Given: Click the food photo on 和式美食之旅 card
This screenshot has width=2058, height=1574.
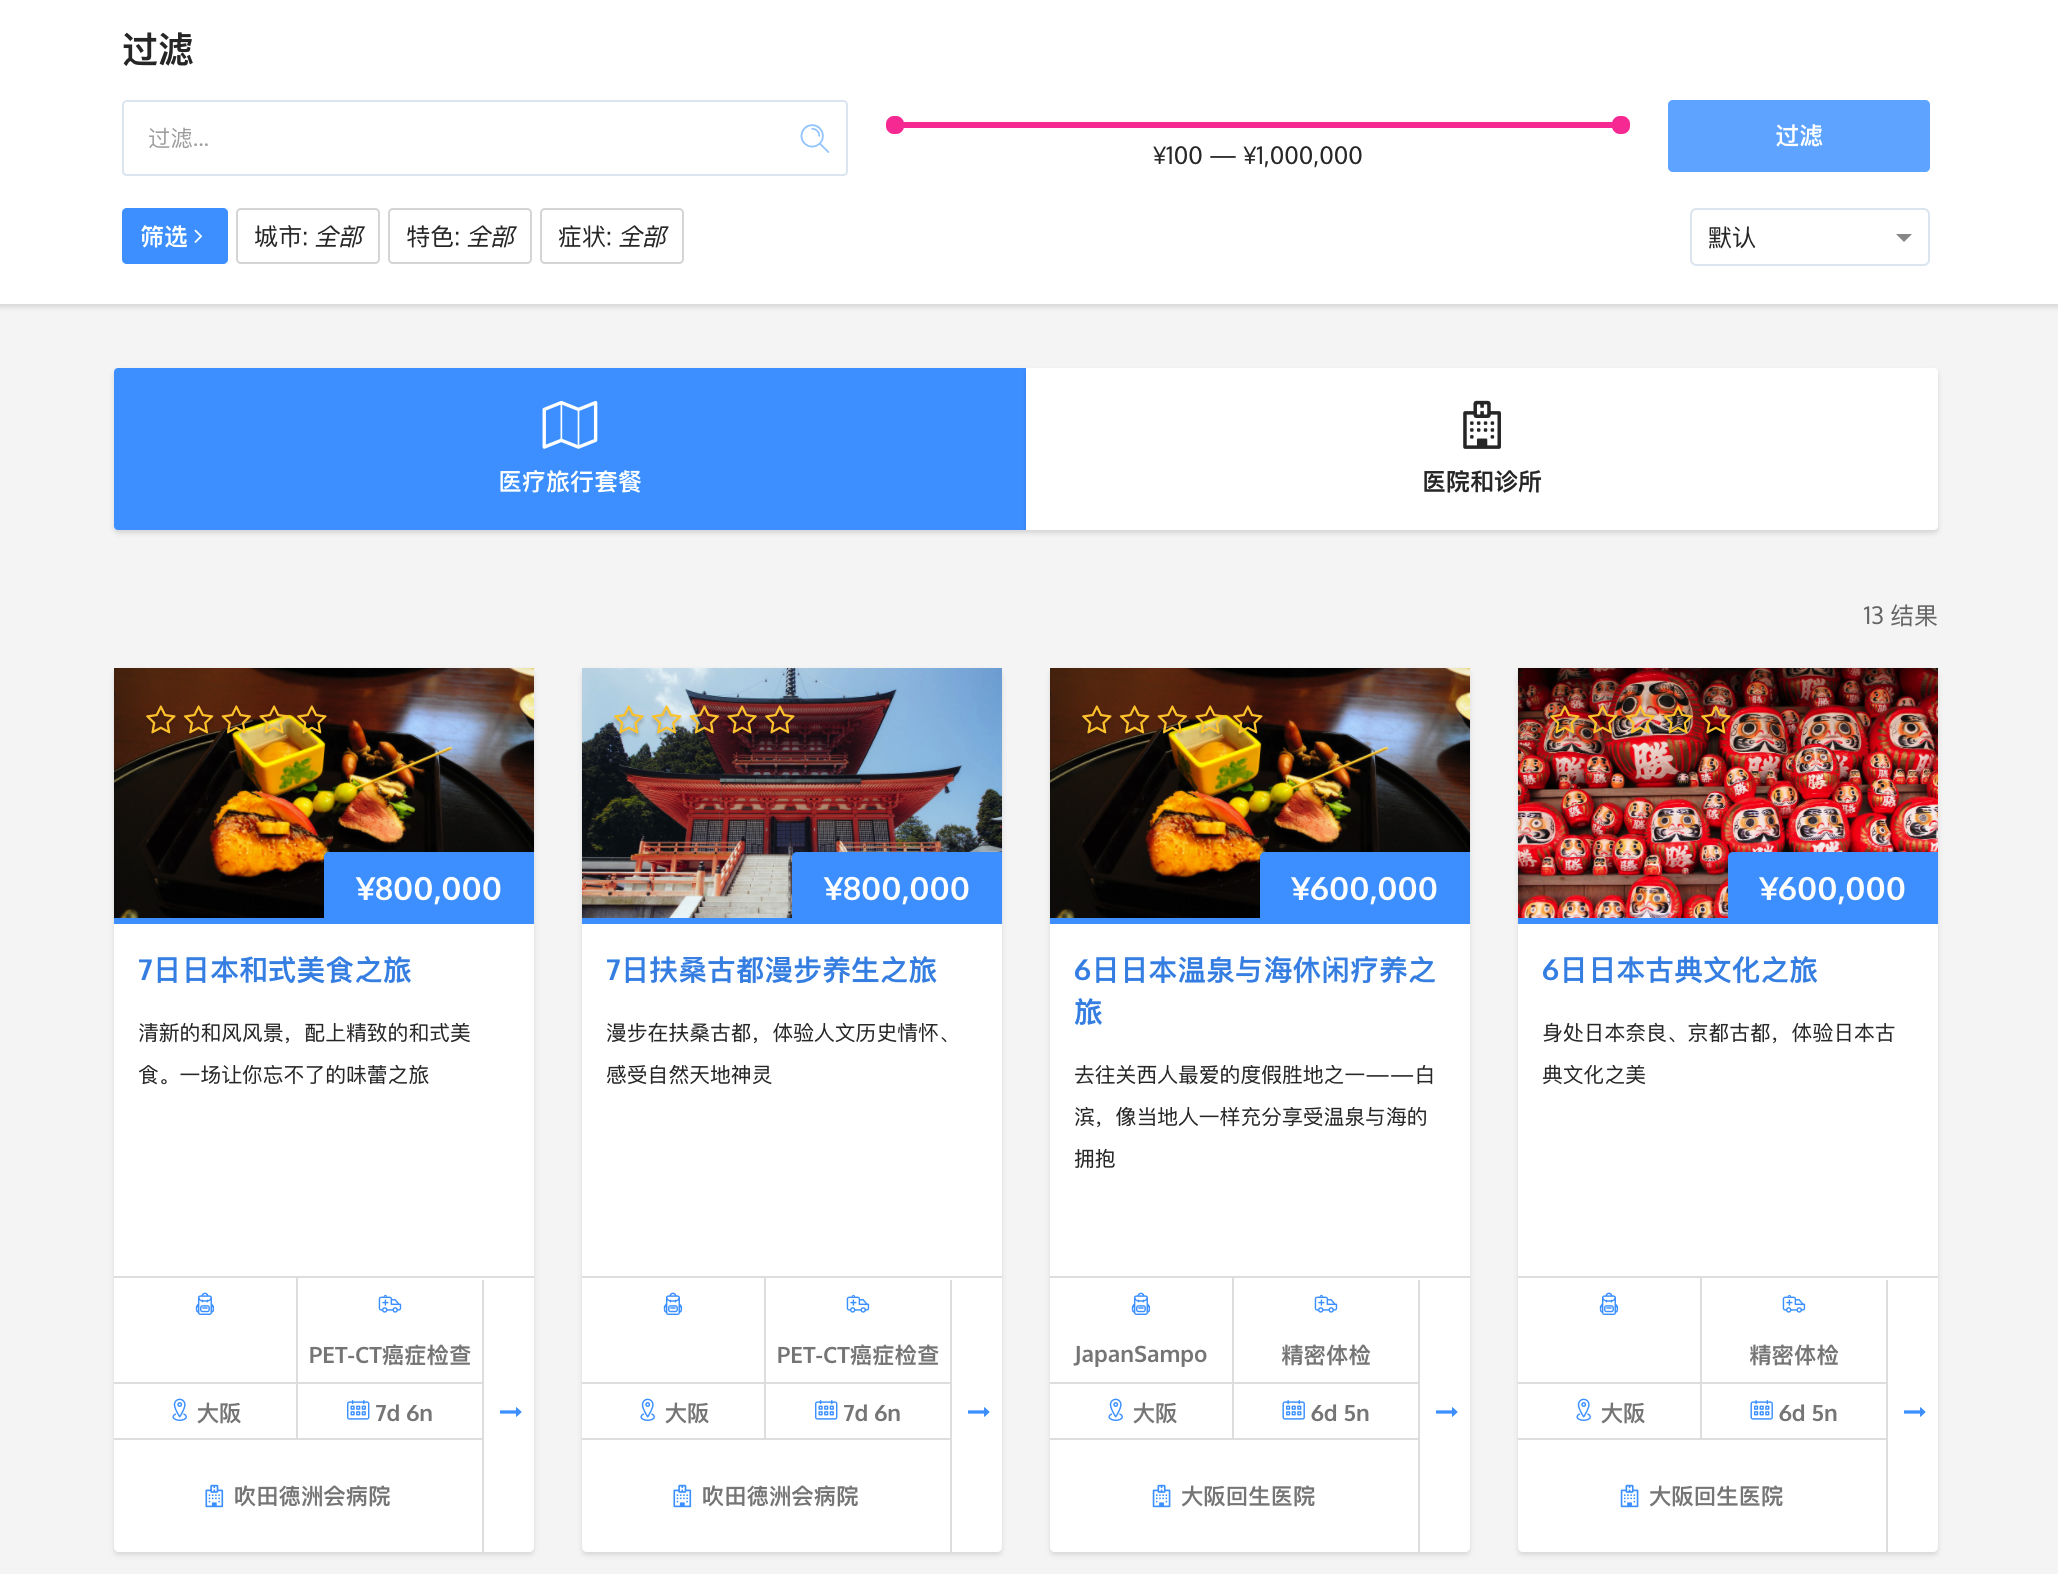Looking at the screenshot, I should pyautogui.click(x=324, y=793).
